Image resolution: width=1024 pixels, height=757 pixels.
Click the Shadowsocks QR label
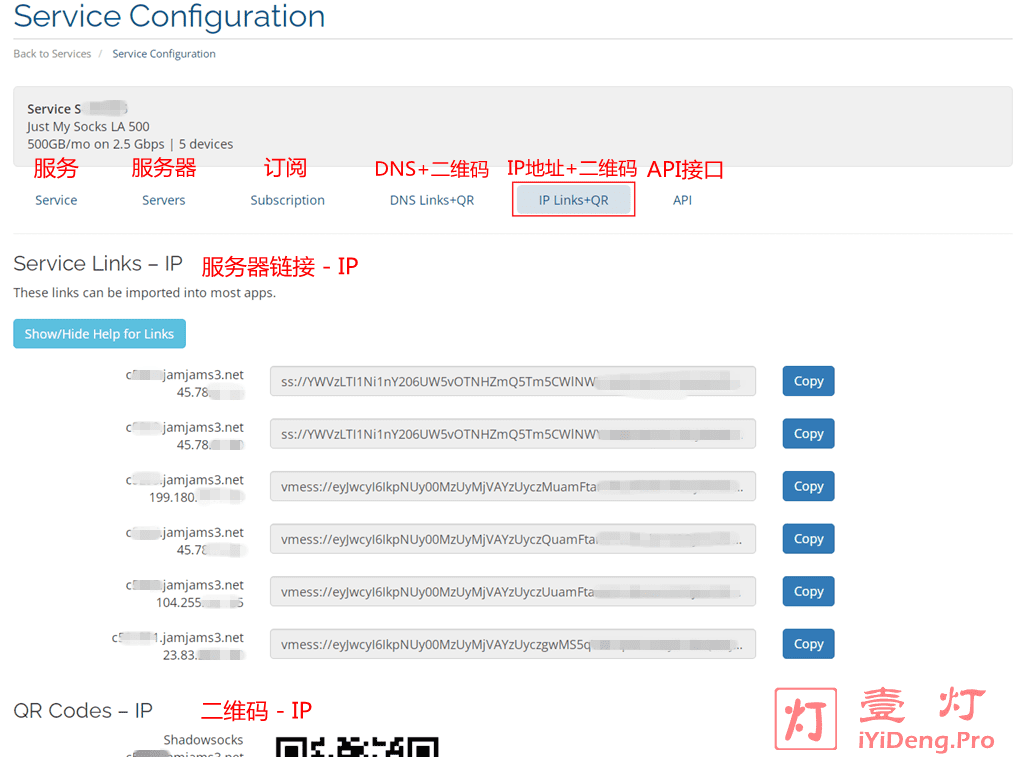tap(203, 740)
